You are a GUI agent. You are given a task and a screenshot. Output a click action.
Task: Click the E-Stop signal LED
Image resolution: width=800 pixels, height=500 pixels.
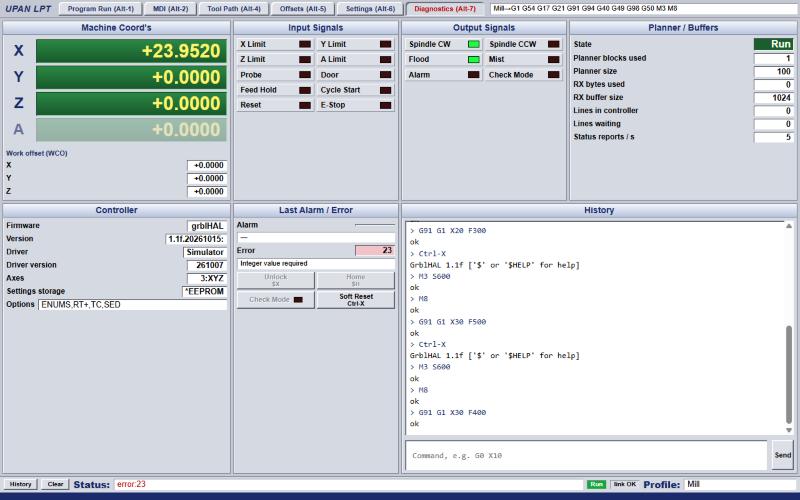(x=386, y=105)
